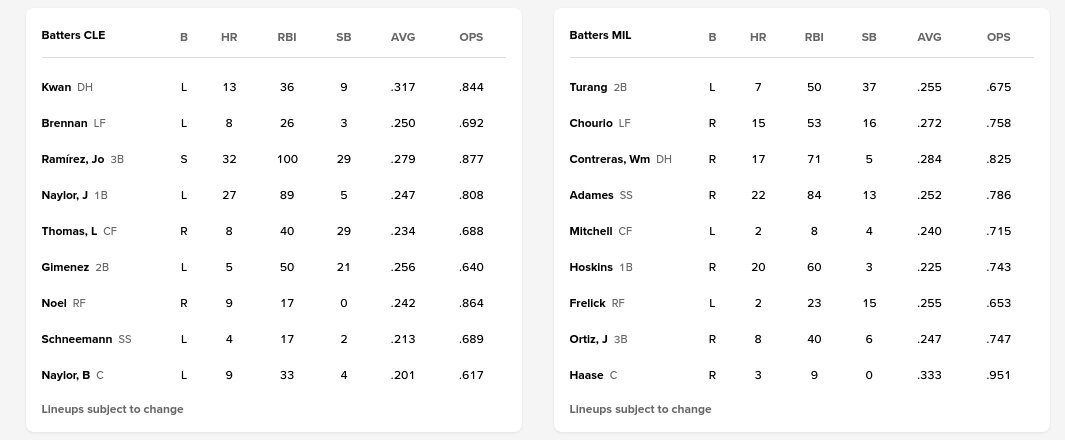Click on Mitchell center fielder
This screenshot has height=440, width=1065.
[591, 231]
